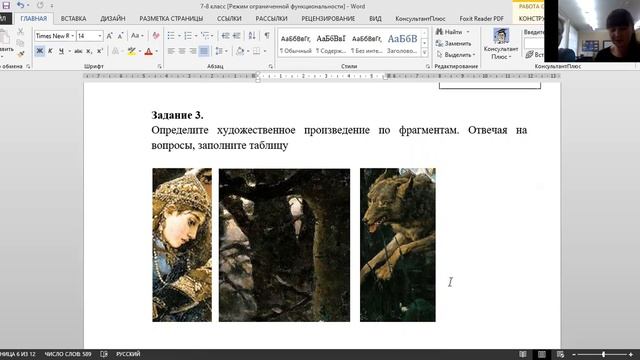Open the Foxit Reader PDF tab

click(x=482, y=19)
